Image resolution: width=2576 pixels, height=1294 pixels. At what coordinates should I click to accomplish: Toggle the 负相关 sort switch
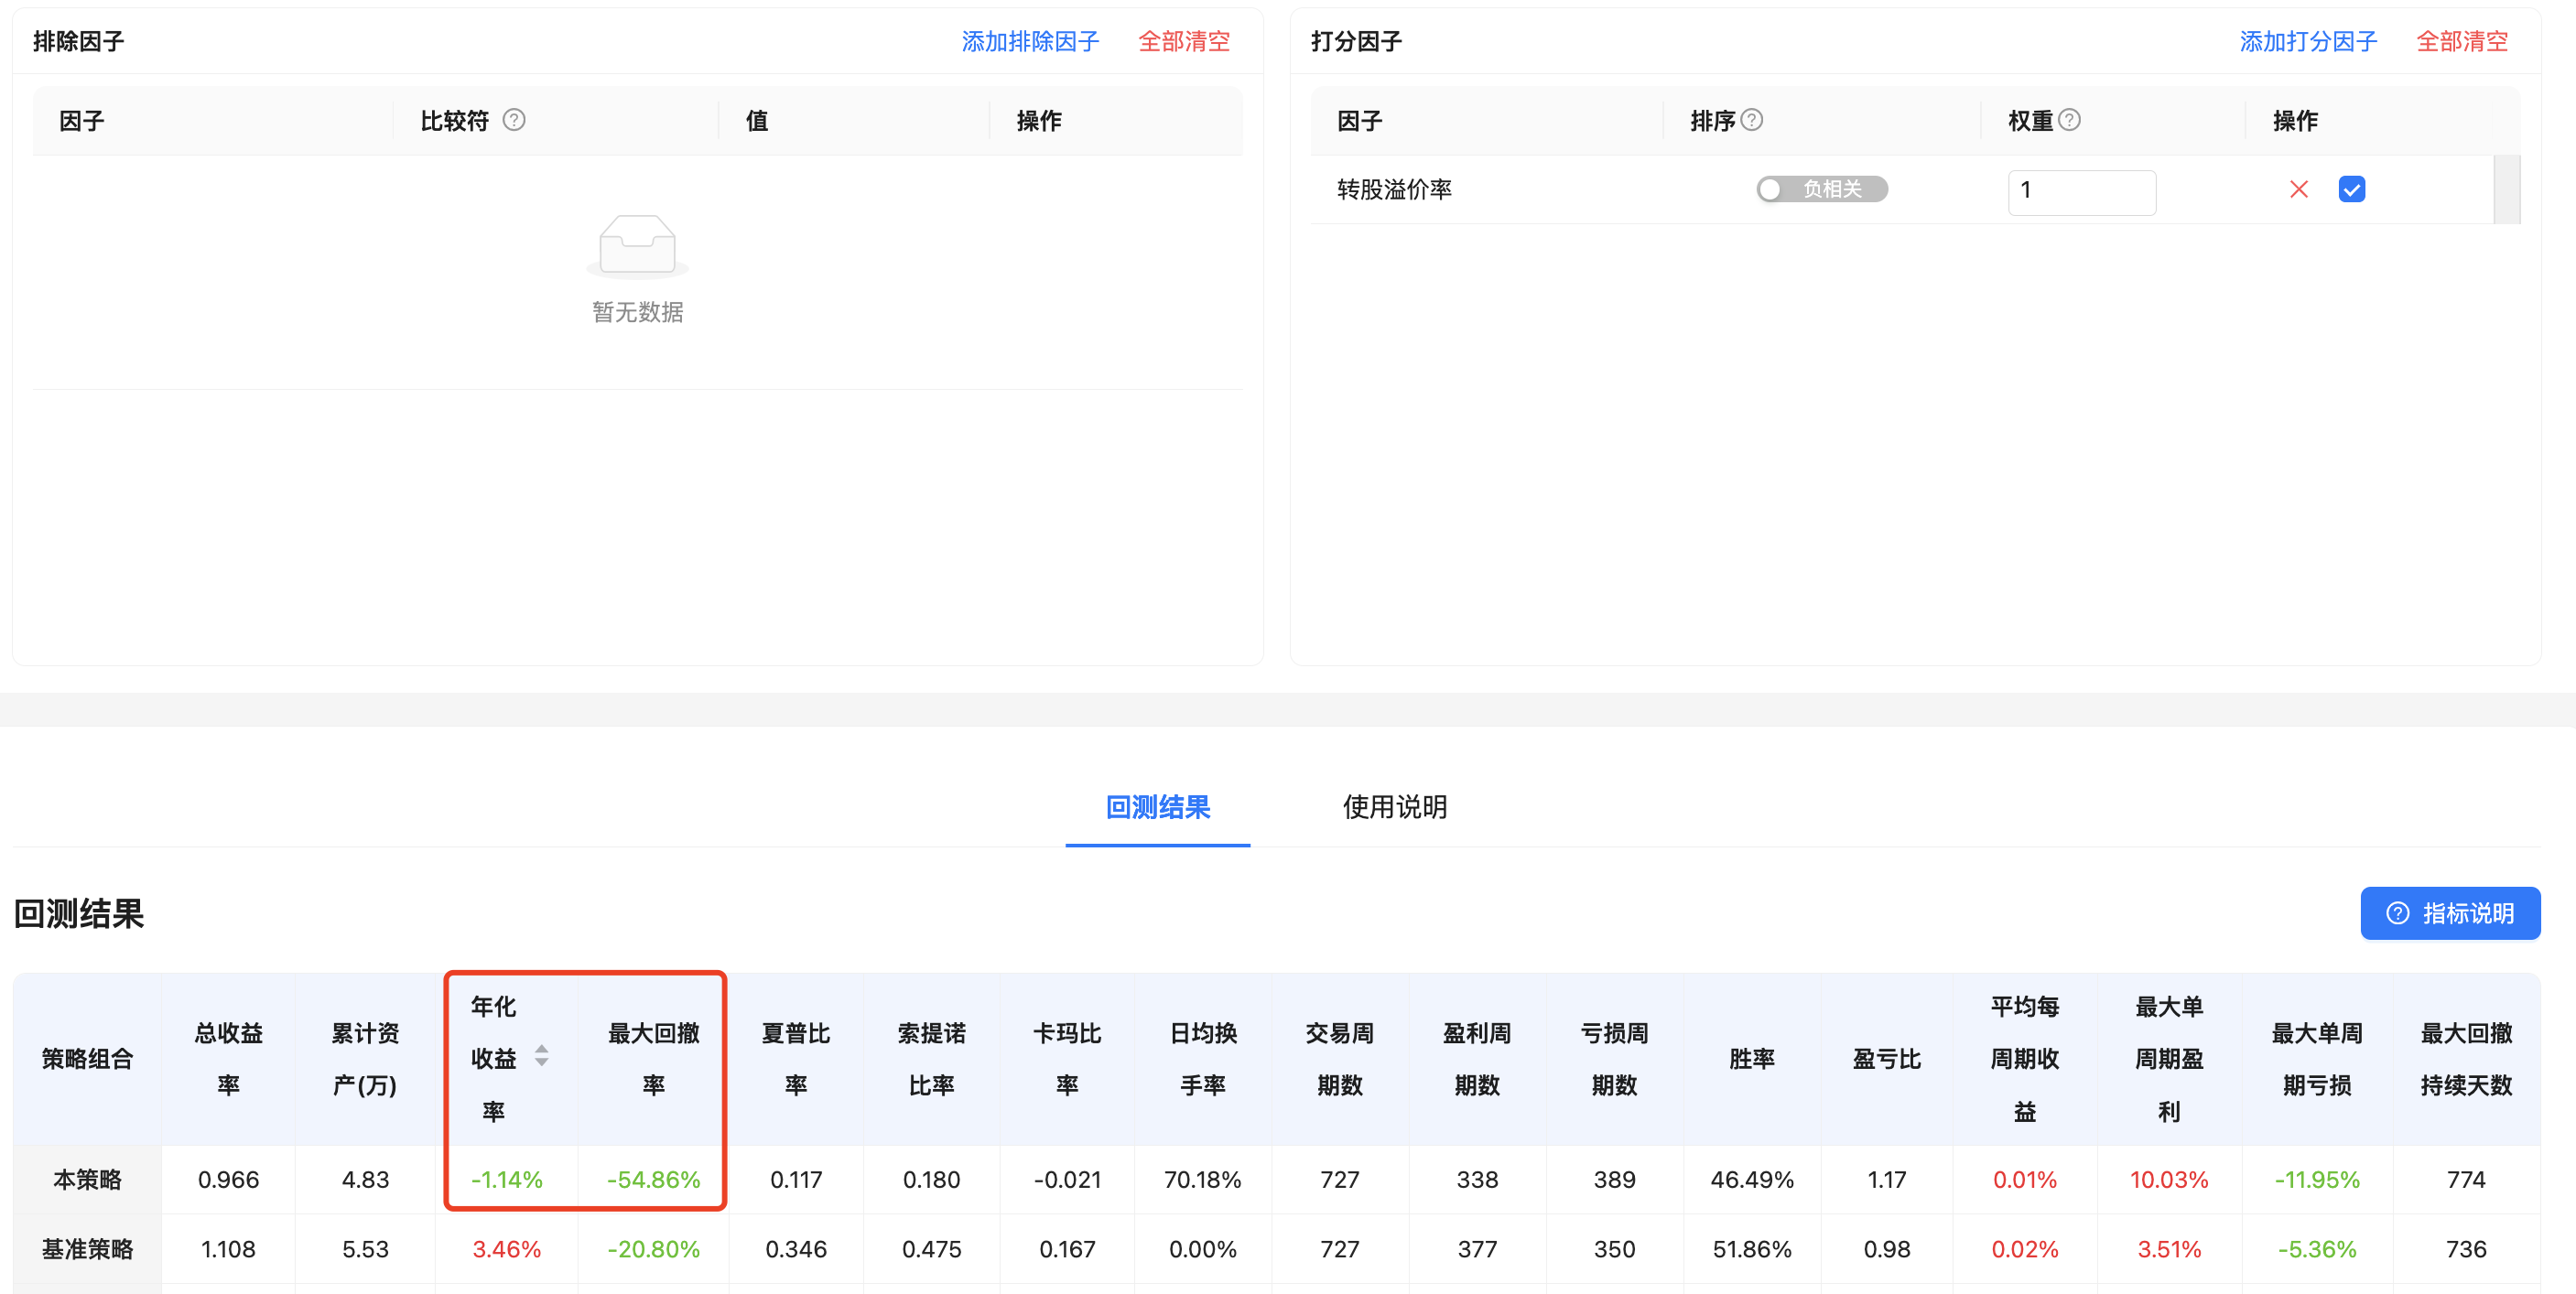[x=1821, y=190]
